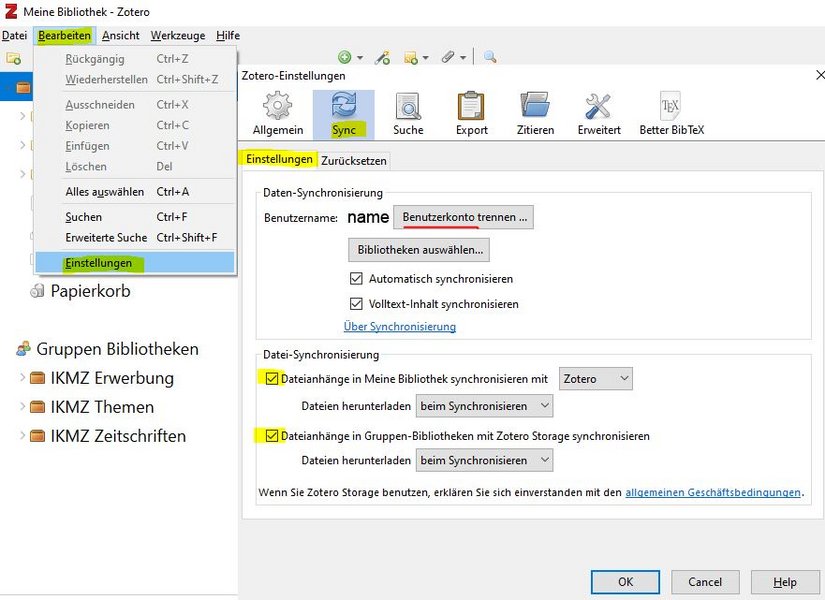The height and width of the screenshot is (600, 825).
Task: Open the Zotero storage method dropdown
Action: coord(596,378)
